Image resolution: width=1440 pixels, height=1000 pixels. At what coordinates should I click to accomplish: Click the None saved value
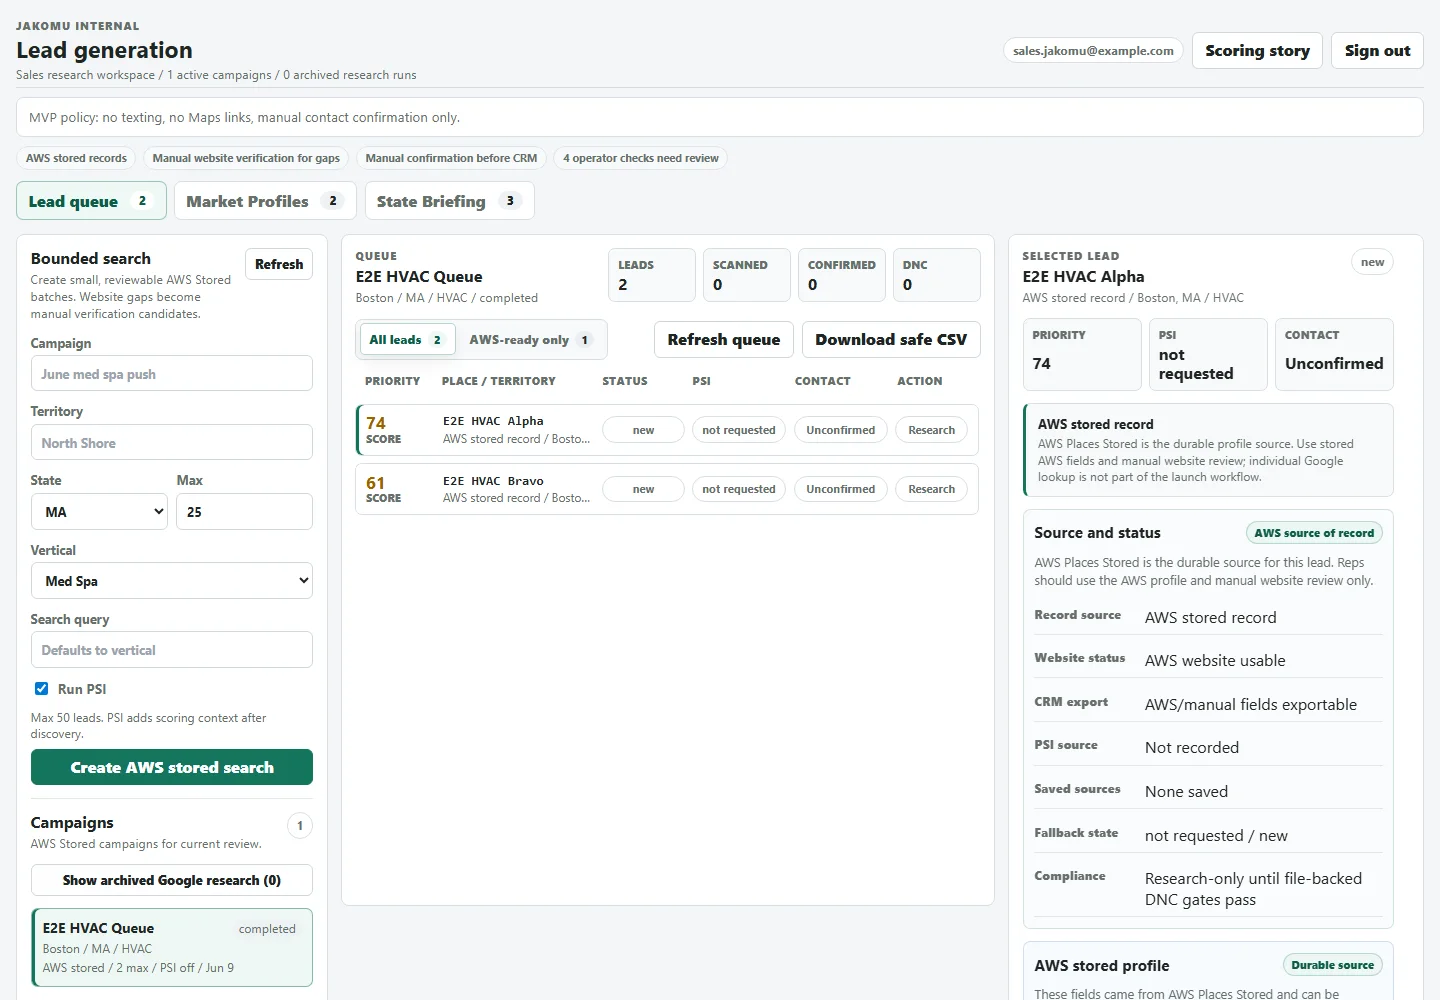[1186, 791]
